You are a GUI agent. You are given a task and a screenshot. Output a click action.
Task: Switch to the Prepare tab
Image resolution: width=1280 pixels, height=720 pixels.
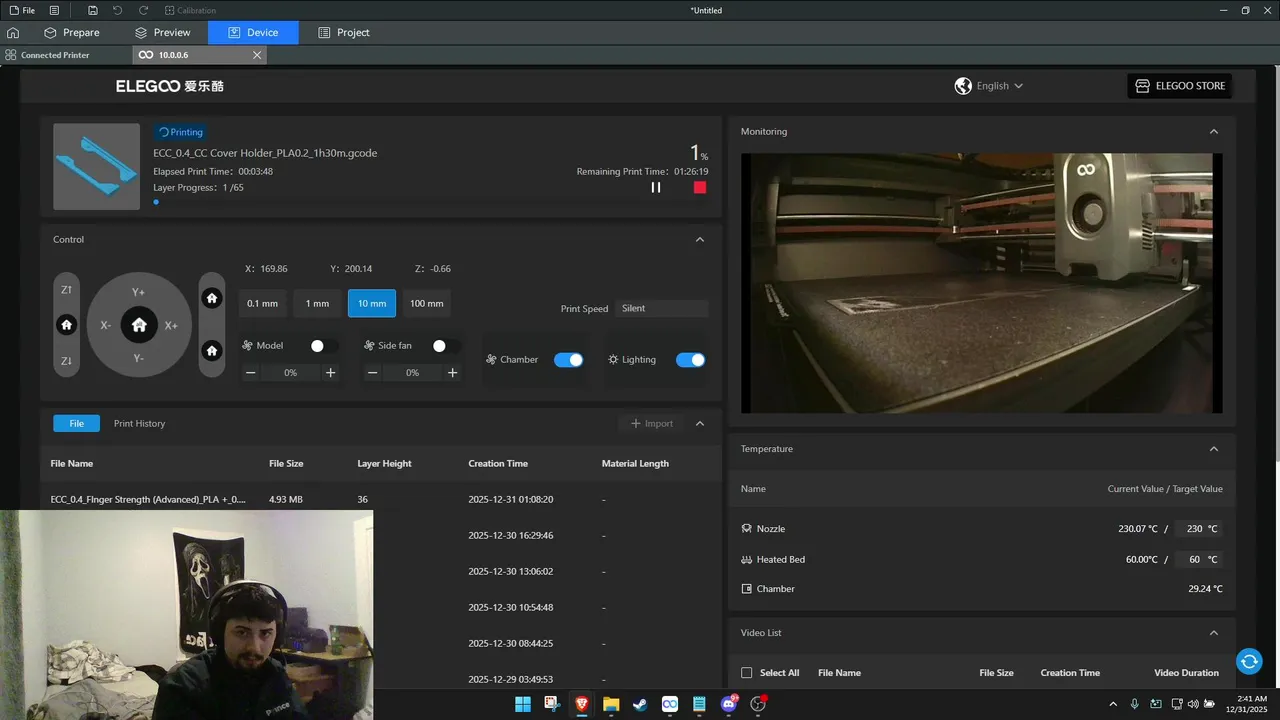(71, 33)
